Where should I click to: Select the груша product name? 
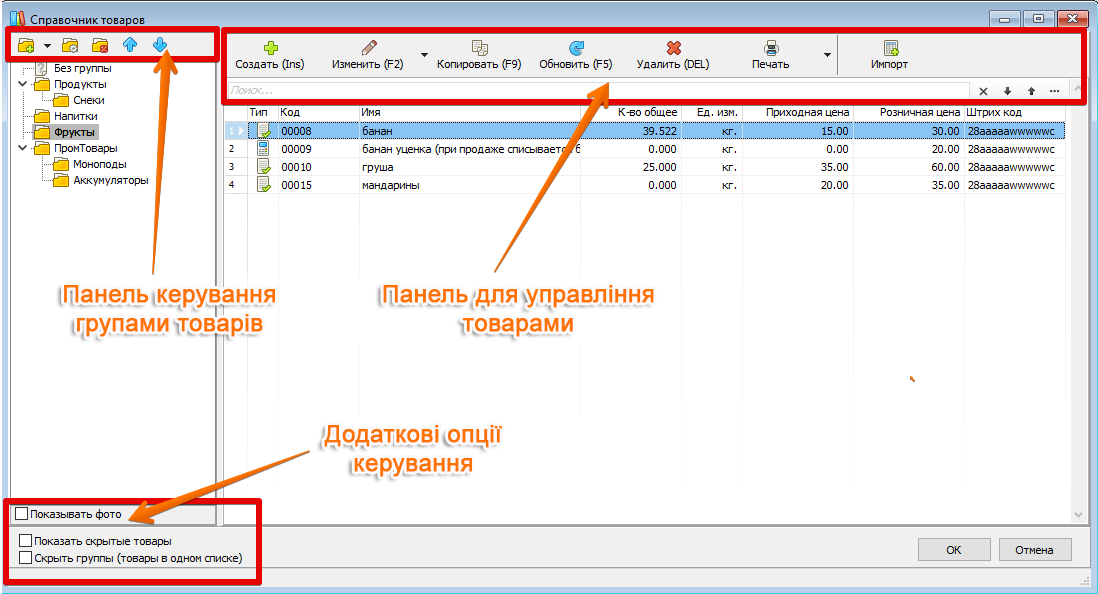[x=378, y=167]
